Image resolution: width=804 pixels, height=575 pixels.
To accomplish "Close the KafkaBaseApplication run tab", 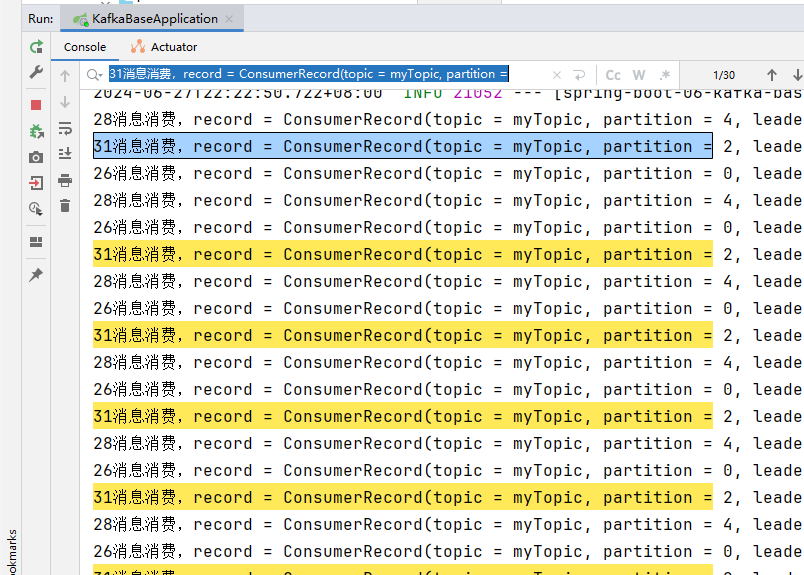I will tap(229, 19).
